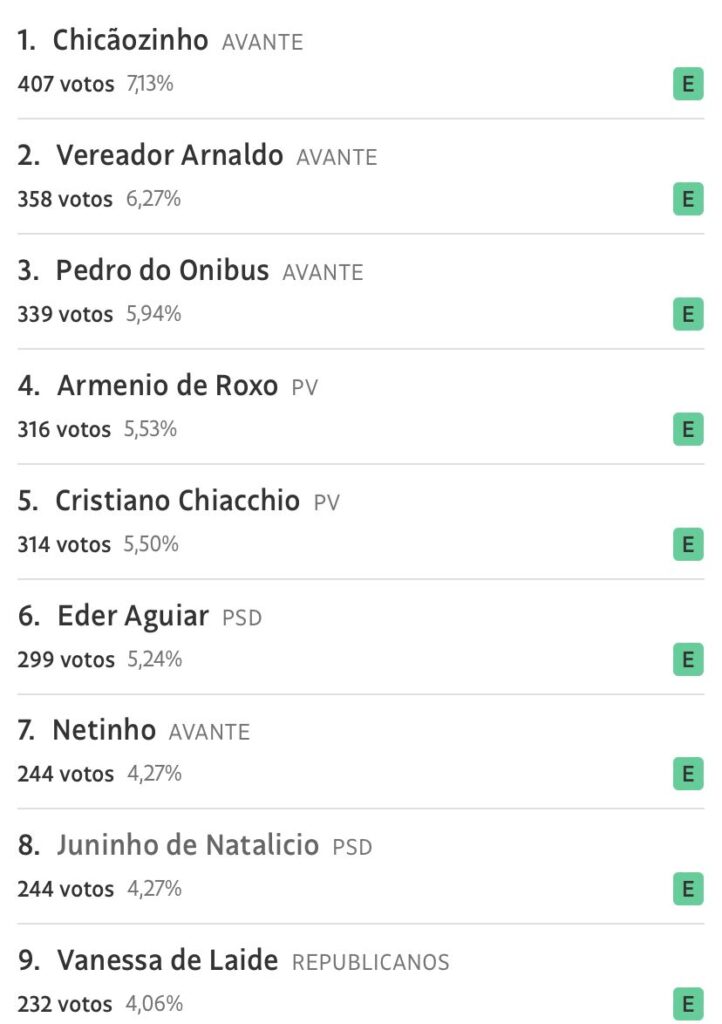Click Vereador Arnaldo's green E badge
Screen dimensions: 722x1024
point(687,200)
